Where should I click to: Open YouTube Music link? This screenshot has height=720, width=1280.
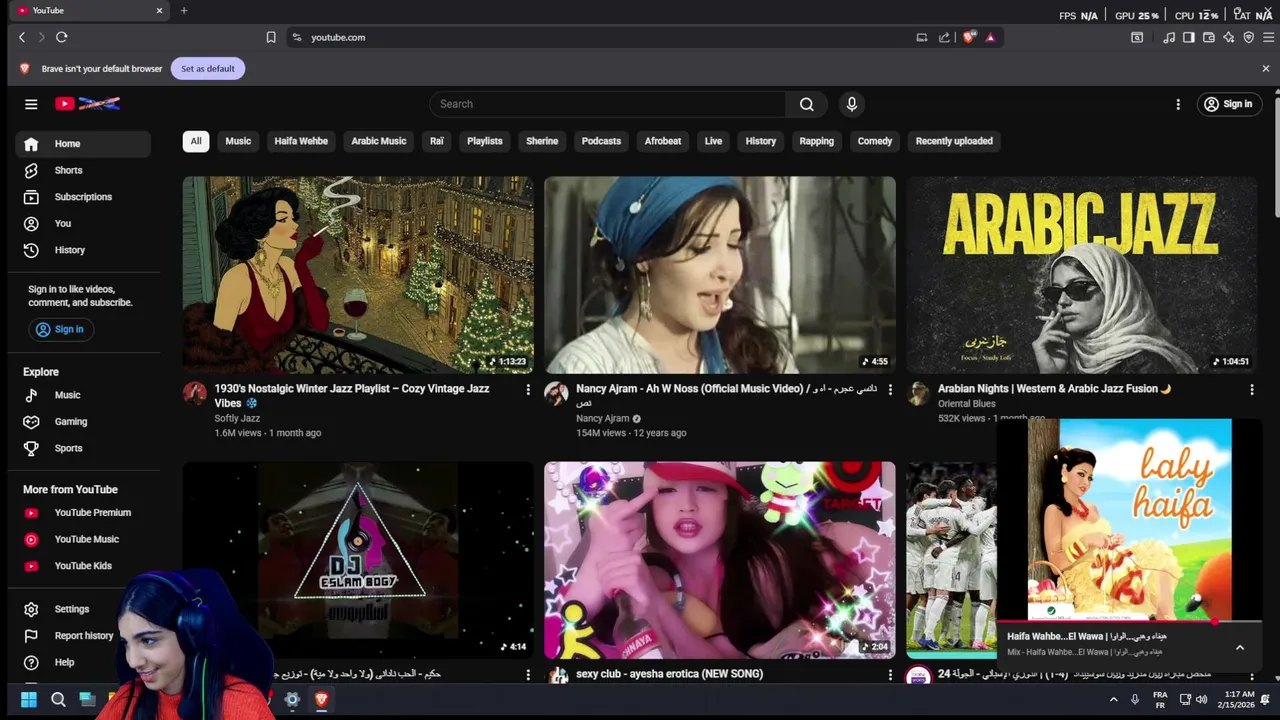[83, 539]
